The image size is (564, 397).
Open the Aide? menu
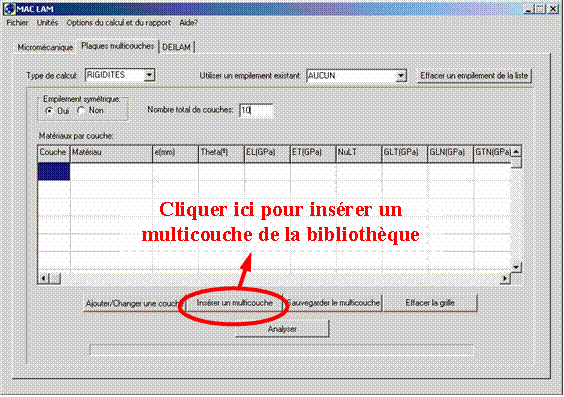tap(188, 23)
